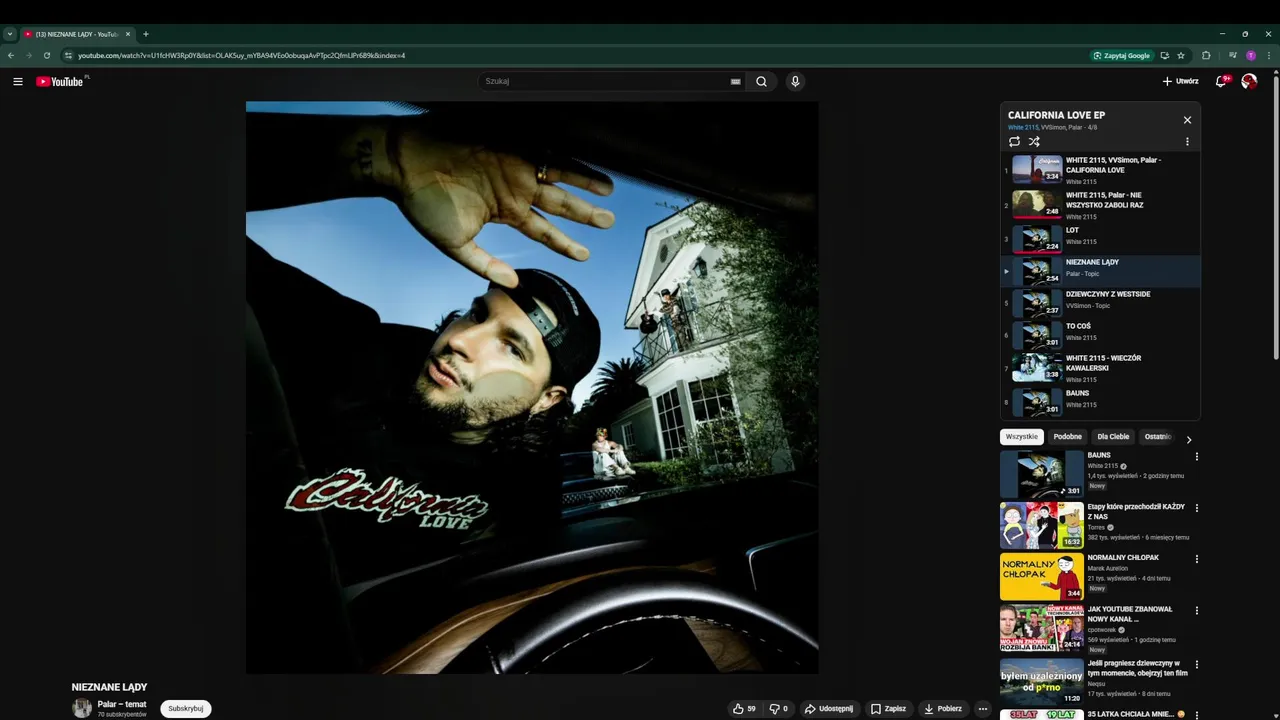1280x720 pixels.
Task: Click the install app icon in address bar
Action: coord(1164,56)
